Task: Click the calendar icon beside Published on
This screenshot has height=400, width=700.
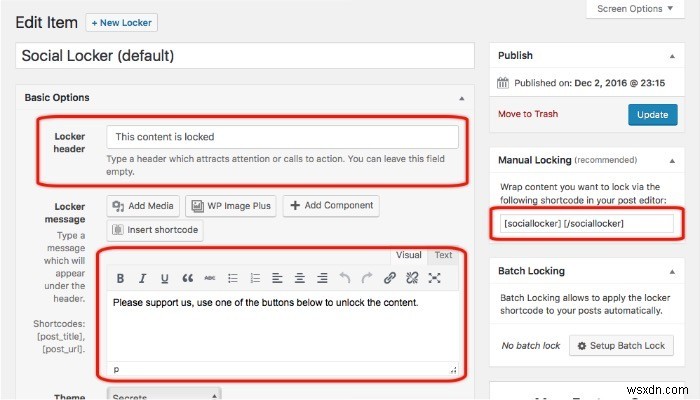Action: [x=503, y=83]
